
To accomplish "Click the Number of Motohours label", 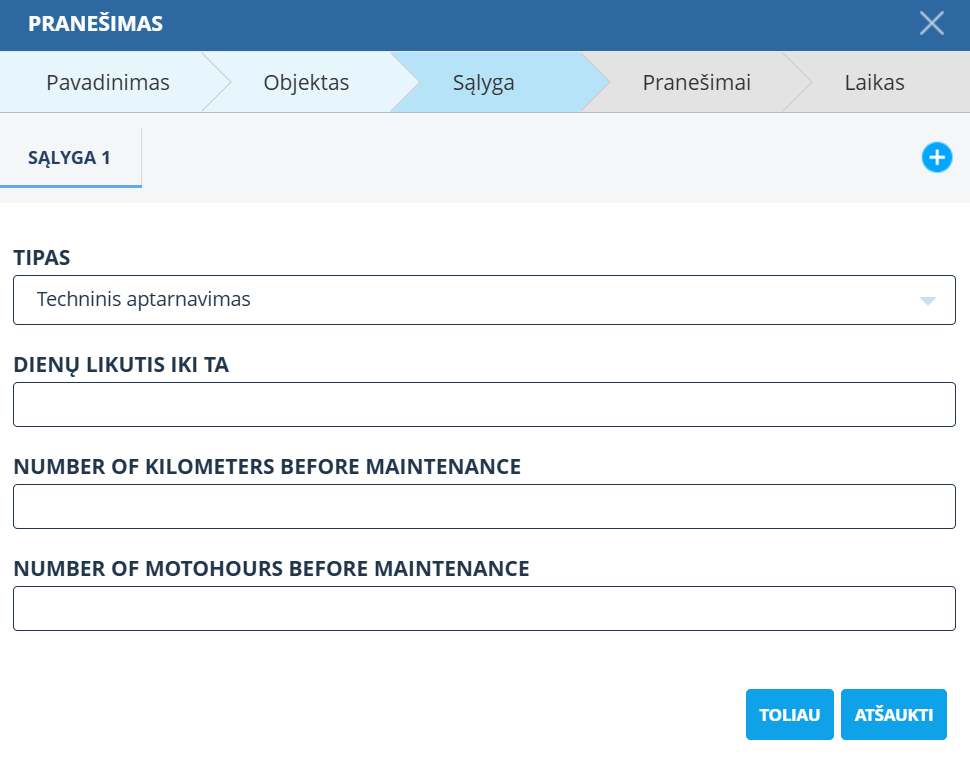I will pos(271,569).
